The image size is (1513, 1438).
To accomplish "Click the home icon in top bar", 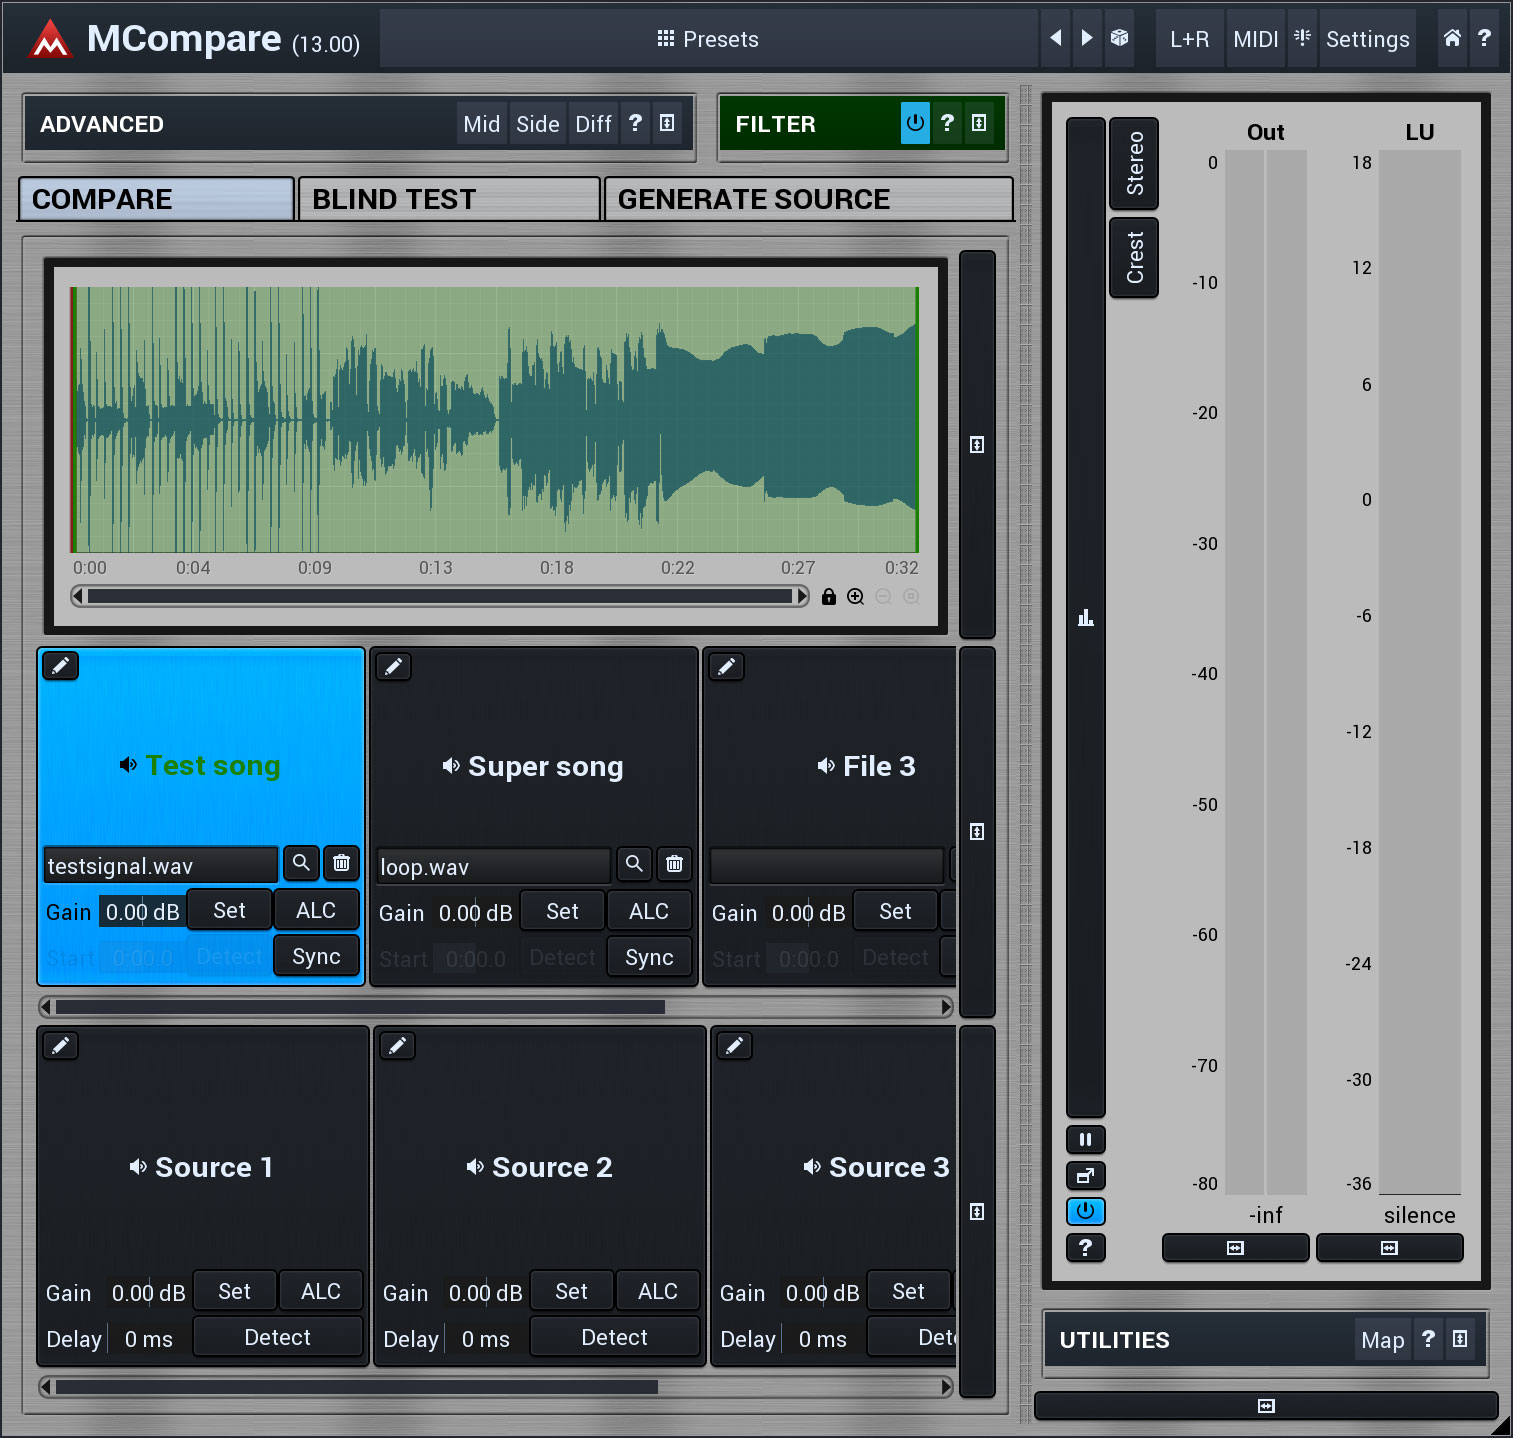I will pyautogui.click(x=1452, y=38).
